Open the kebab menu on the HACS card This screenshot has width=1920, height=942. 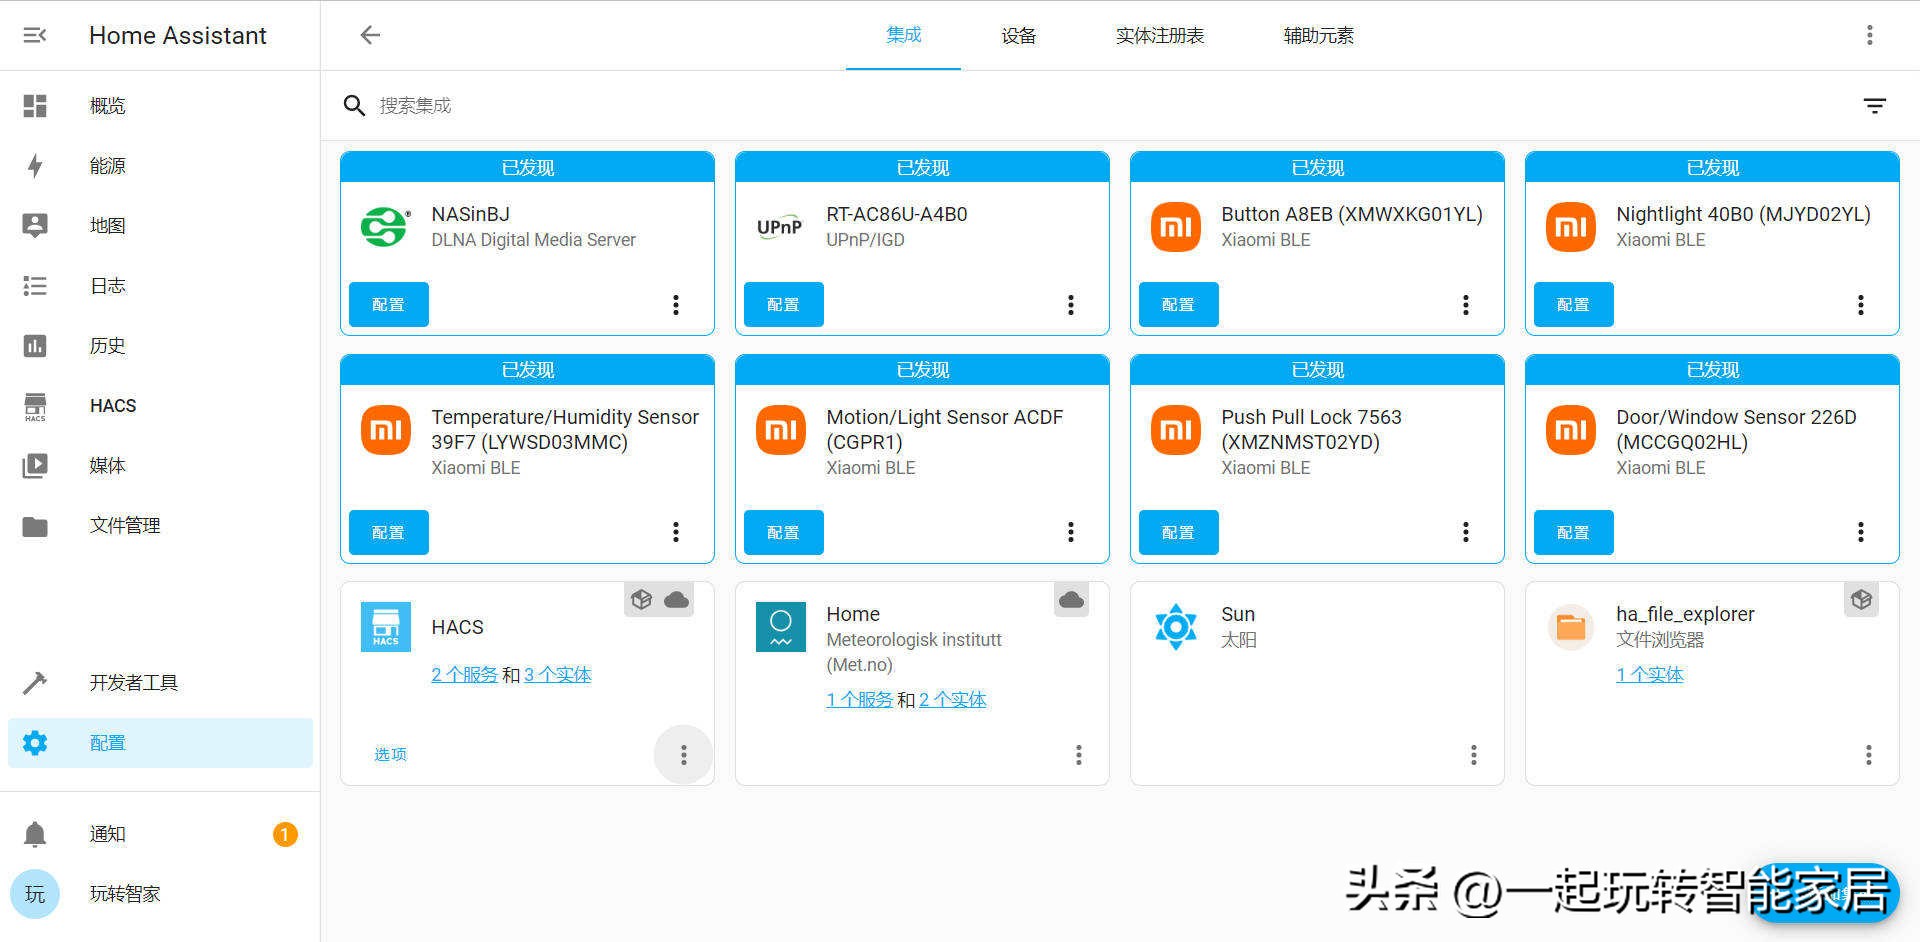pos(683,754)
